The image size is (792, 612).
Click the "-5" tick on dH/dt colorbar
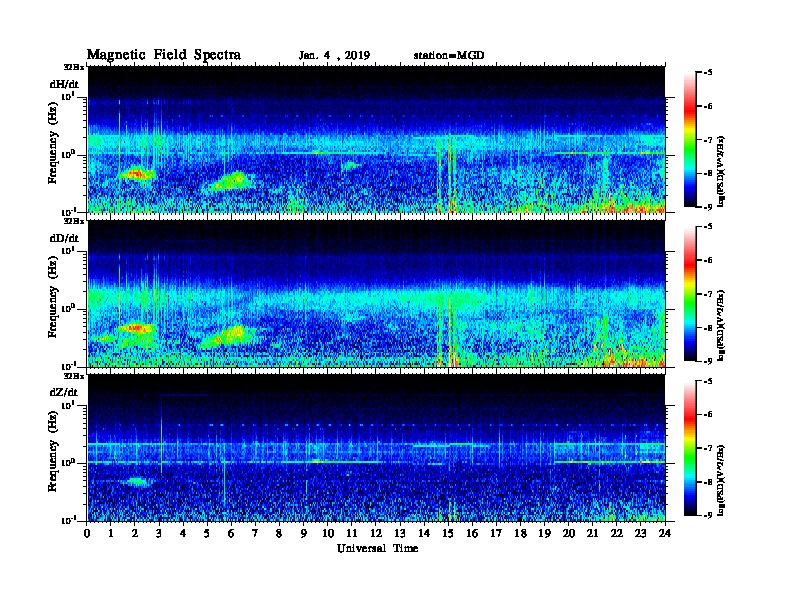[x=708, y=73]
